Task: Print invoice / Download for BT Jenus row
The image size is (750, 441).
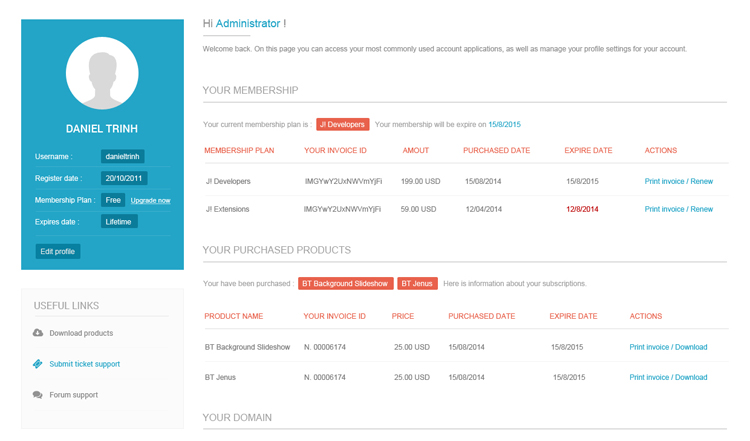Action: tap(668, 377)
